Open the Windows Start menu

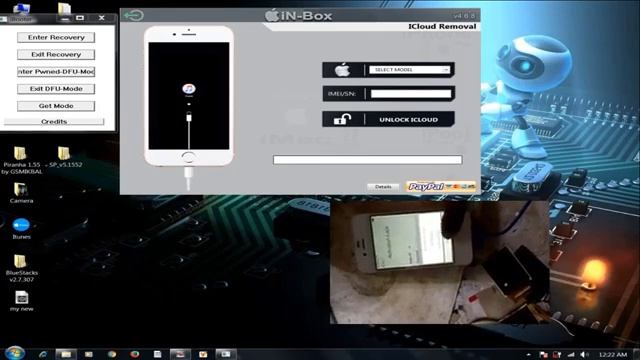point(15,353)
